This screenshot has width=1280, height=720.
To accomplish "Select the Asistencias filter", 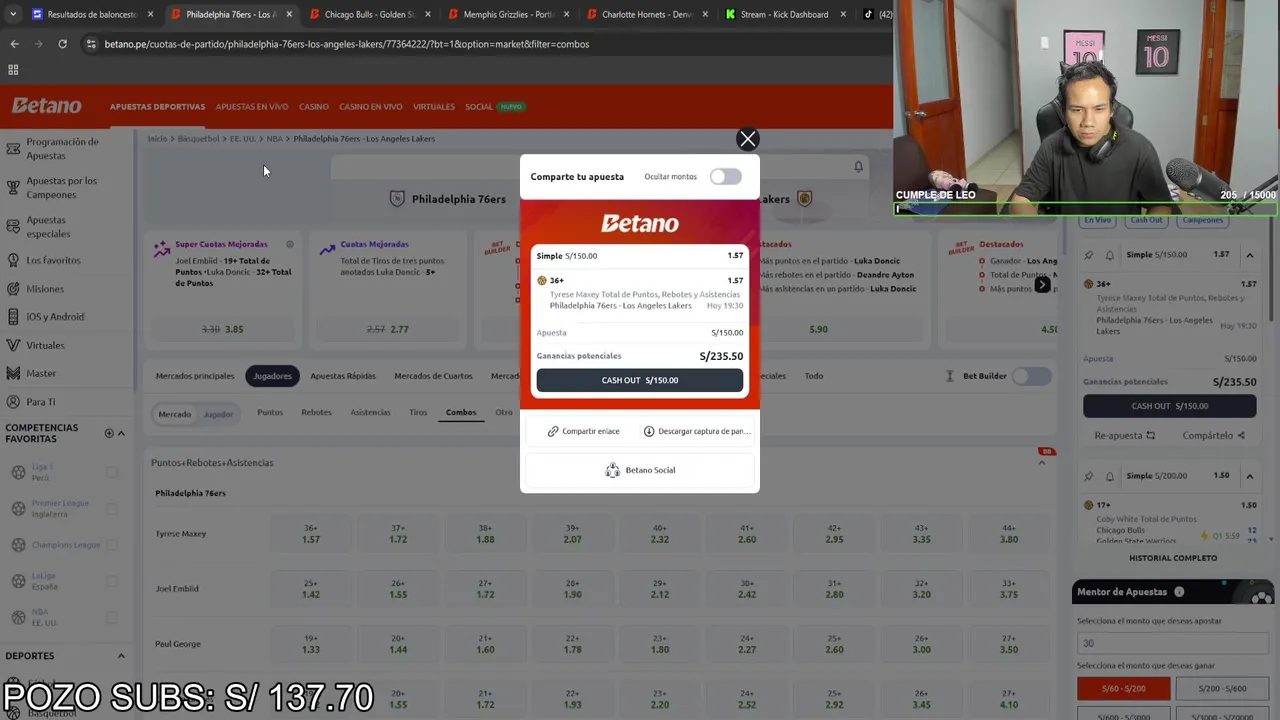I will pyautogui.click(x=370, y=412).
